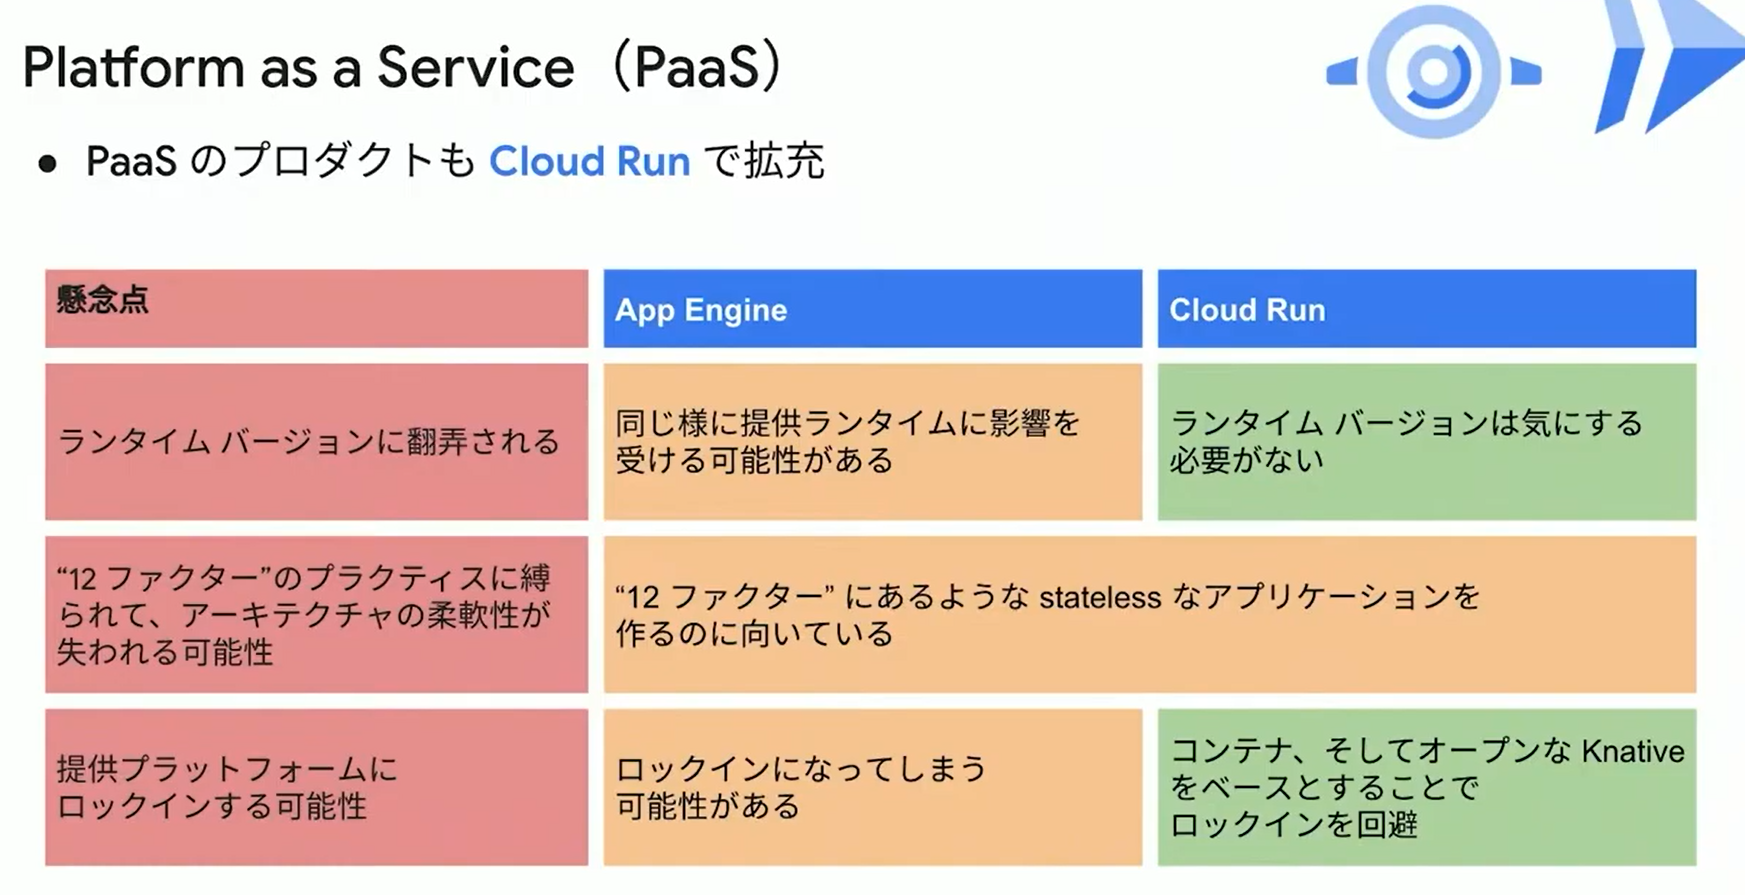
Task: Click the blue Cloud Run link text
Action: tap(589, 161)
